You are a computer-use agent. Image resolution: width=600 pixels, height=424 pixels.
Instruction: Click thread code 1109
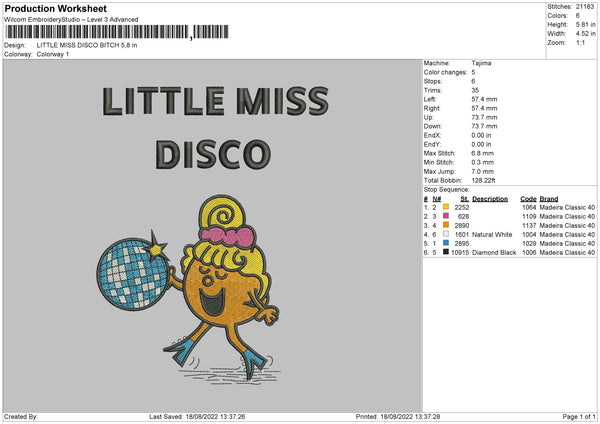tap(529, 217)
